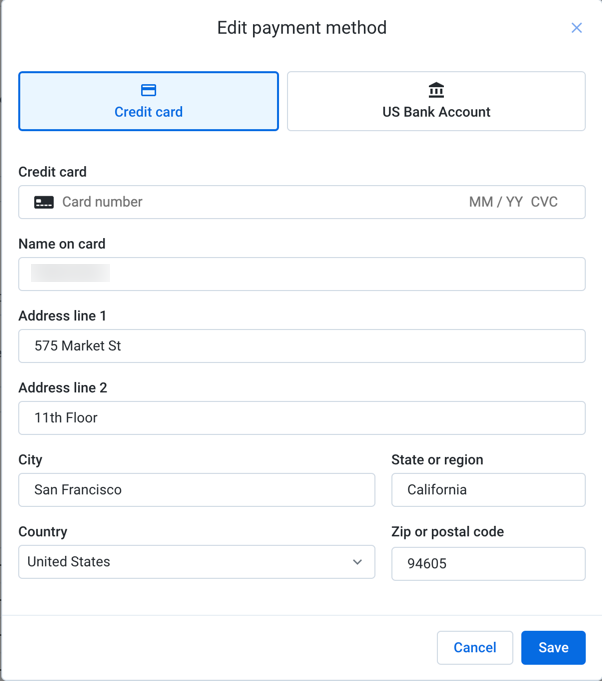Select the San Francisco city field
The height and width of the screenshot is (681, 602).
click(x=196, y=490)
